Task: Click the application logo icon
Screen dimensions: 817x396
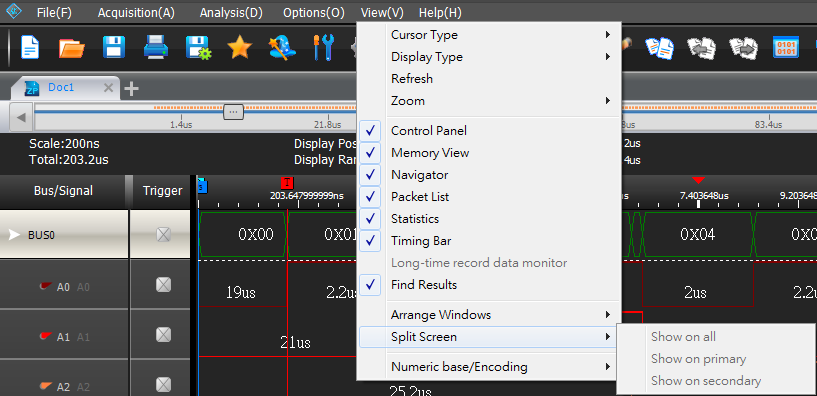Action: (x=13, y=10)
